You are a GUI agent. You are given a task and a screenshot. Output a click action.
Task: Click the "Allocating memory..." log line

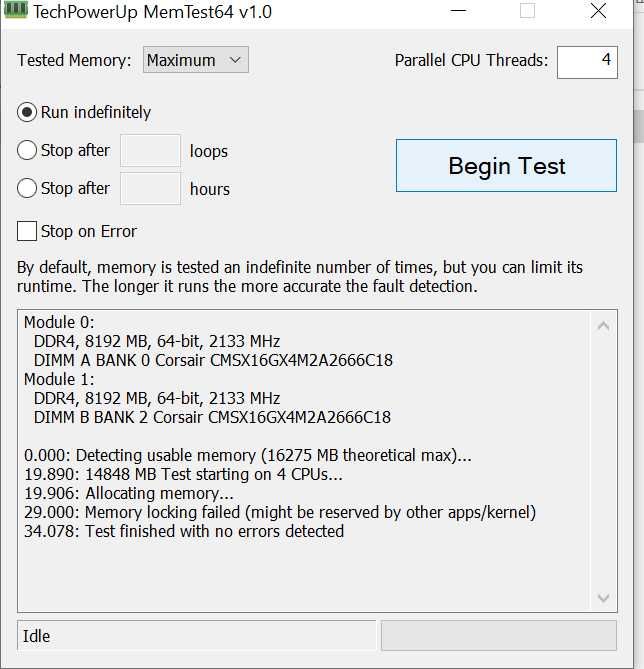tap(129, 493)
